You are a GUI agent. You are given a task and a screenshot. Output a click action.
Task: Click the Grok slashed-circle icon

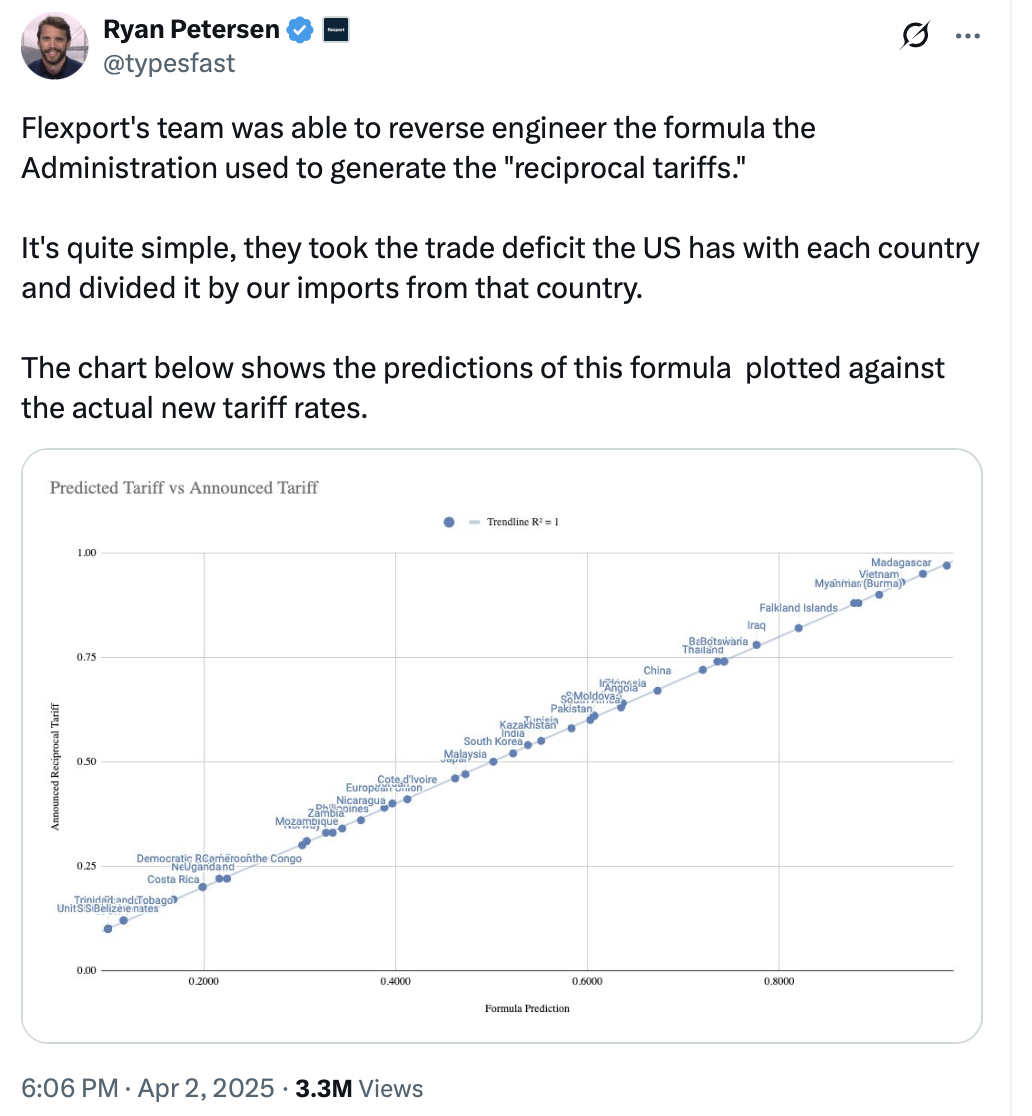(x=913, y=36)
